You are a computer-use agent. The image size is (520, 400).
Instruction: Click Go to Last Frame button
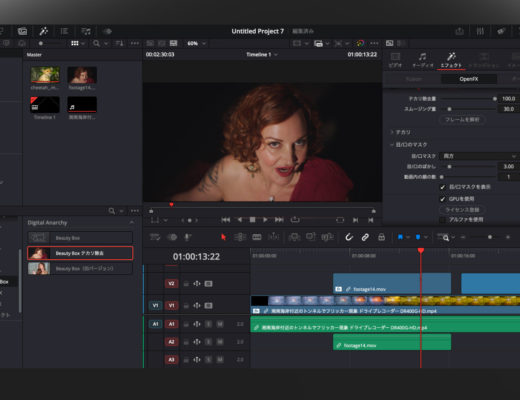279,220
